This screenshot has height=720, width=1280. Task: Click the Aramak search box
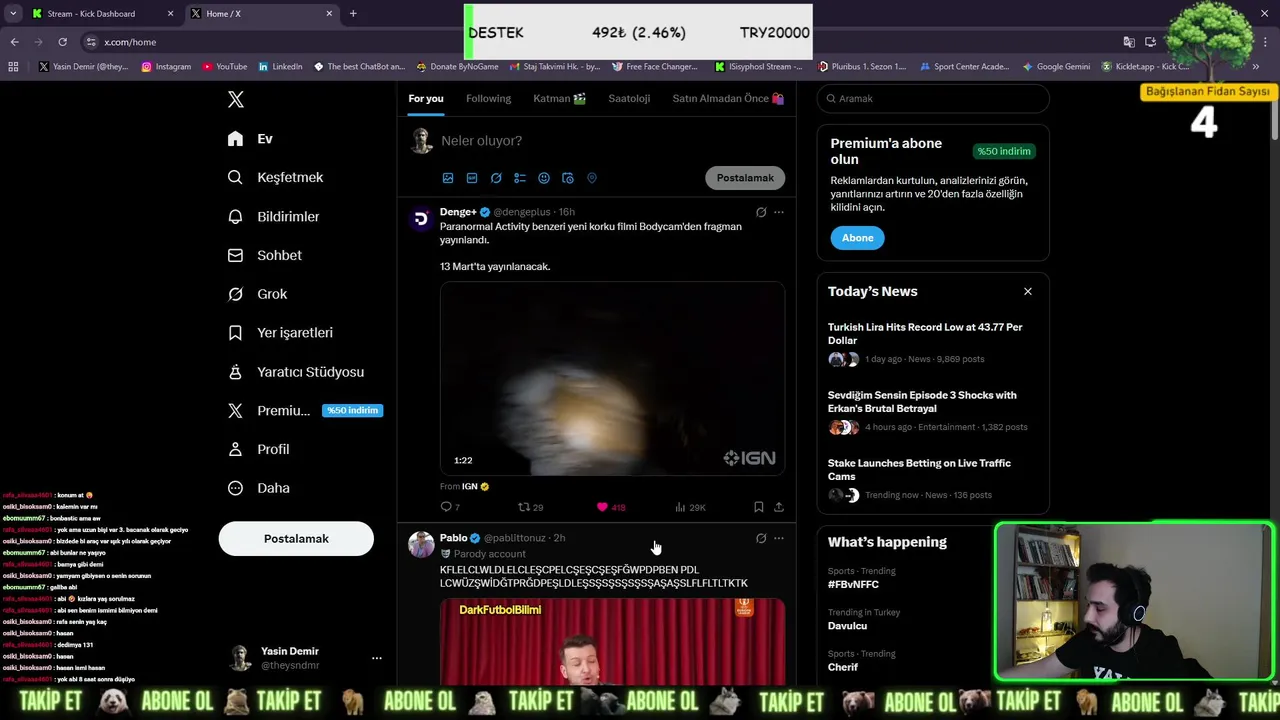click(x=933, y=99)
